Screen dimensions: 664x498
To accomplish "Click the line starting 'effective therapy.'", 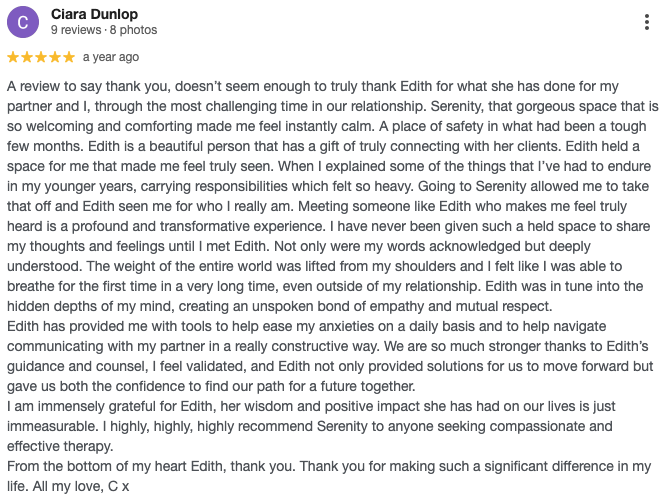I will 55,447.
